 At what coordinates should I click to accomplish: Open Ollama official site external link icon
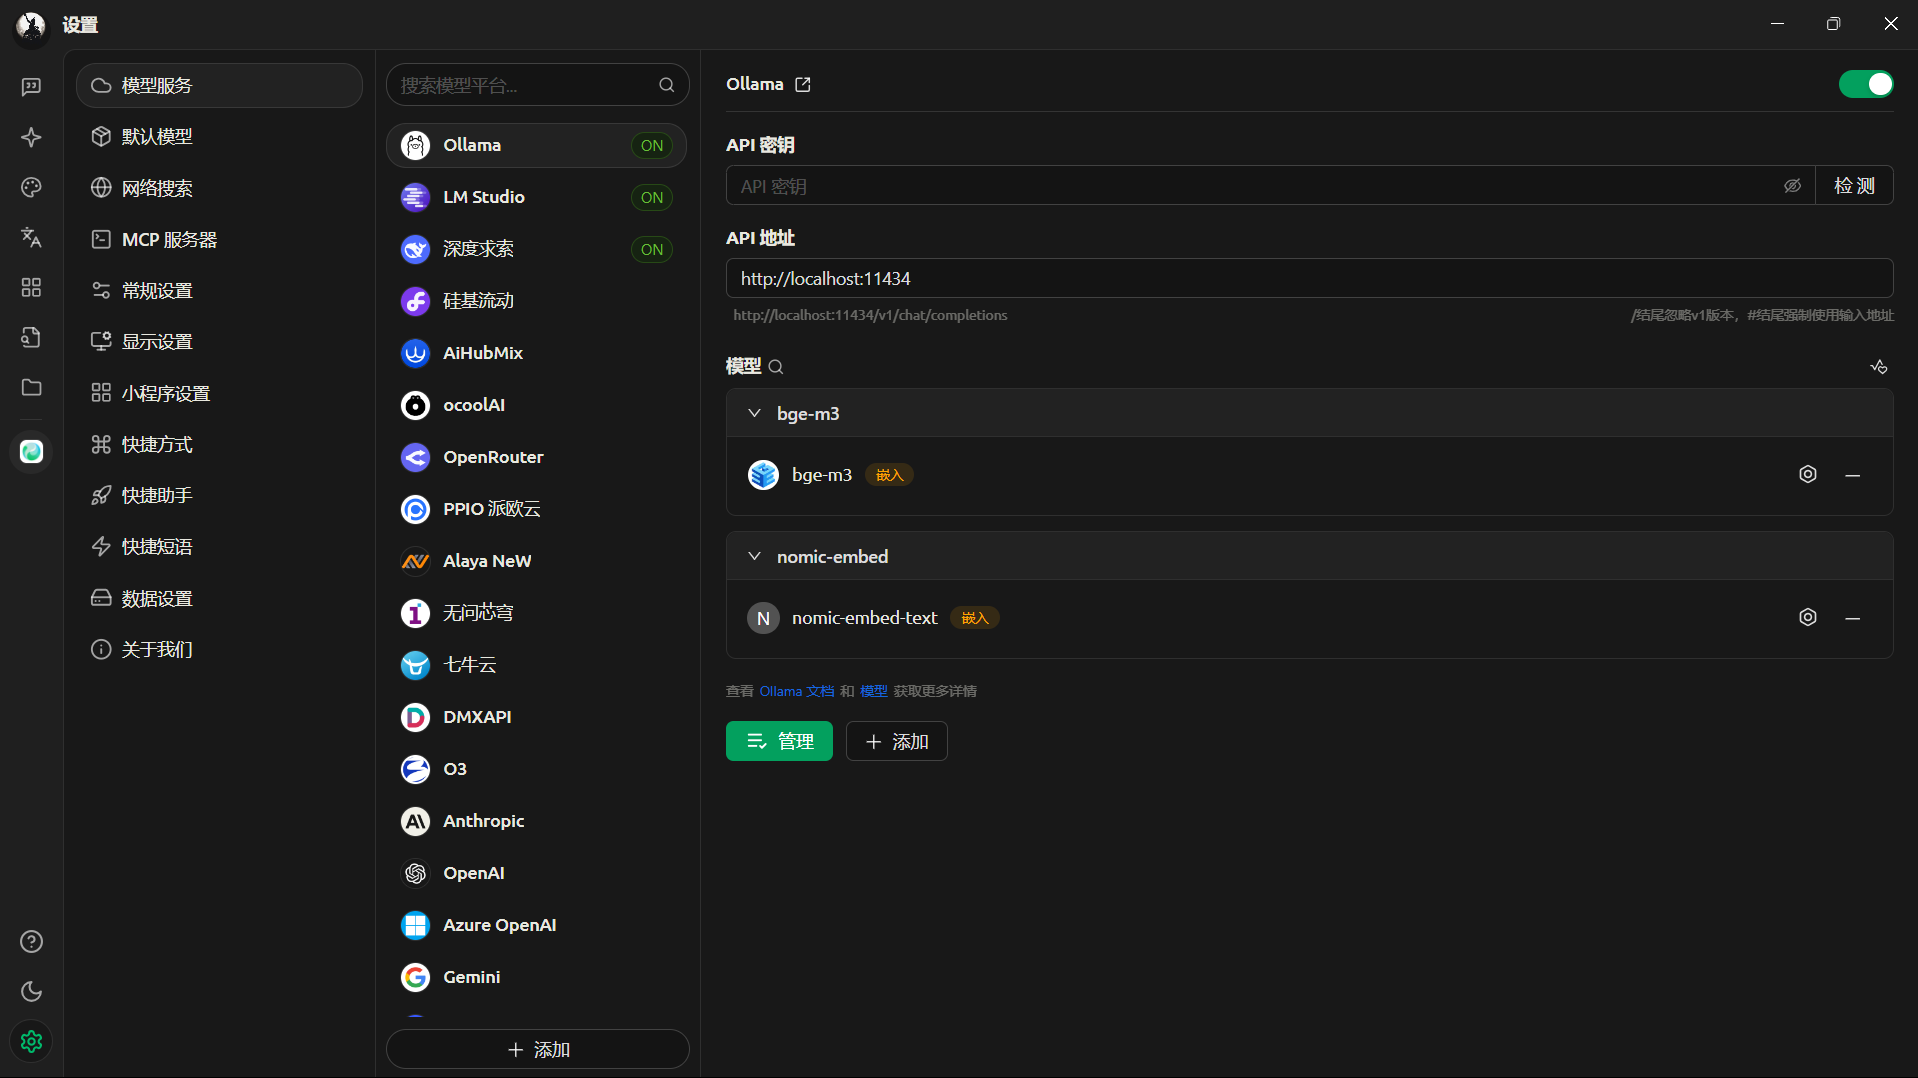click(802, 85)
